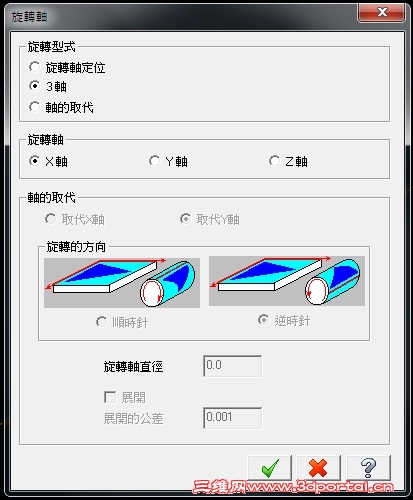Viewport: 413px width, 500px height.
Task: Open help with the question mark button
Action: coord(369,468)
